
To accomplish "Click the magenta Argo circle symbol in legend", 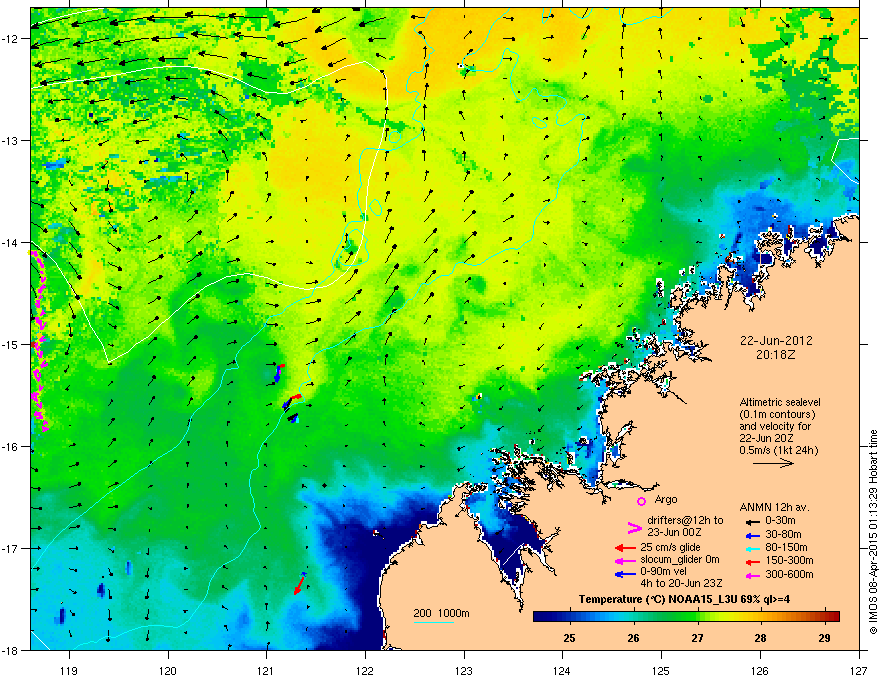I will 641,501.
